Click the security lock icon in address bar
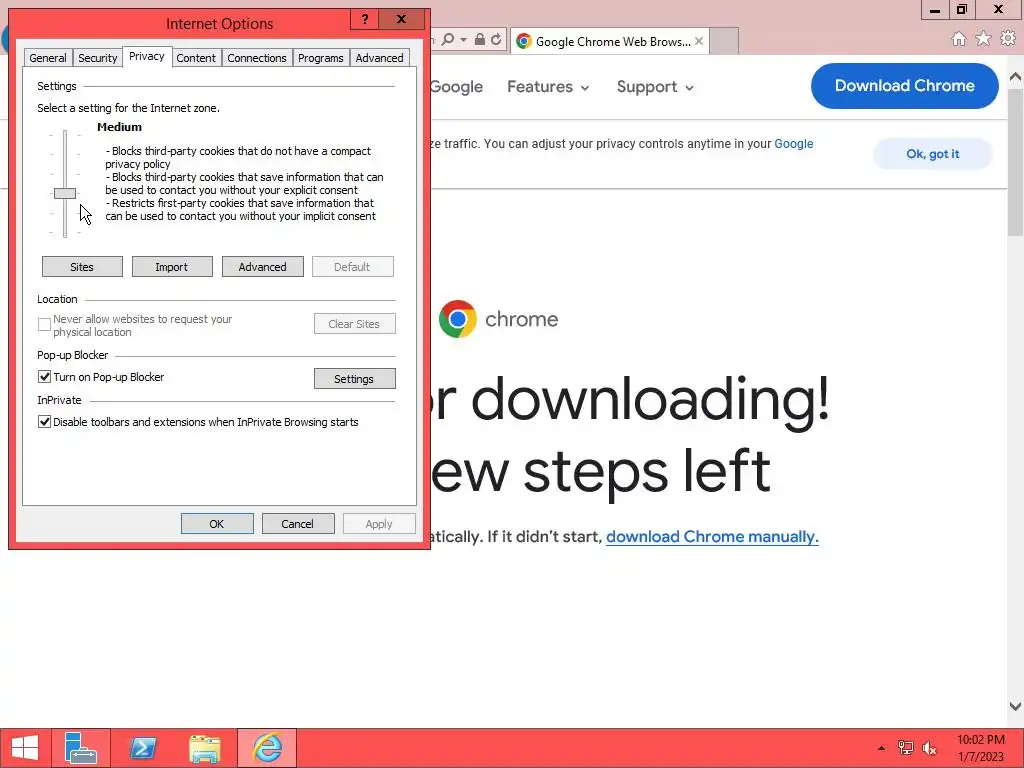Image resolution: width=1024 pixels, height=768 pixels. click(479, 40)
